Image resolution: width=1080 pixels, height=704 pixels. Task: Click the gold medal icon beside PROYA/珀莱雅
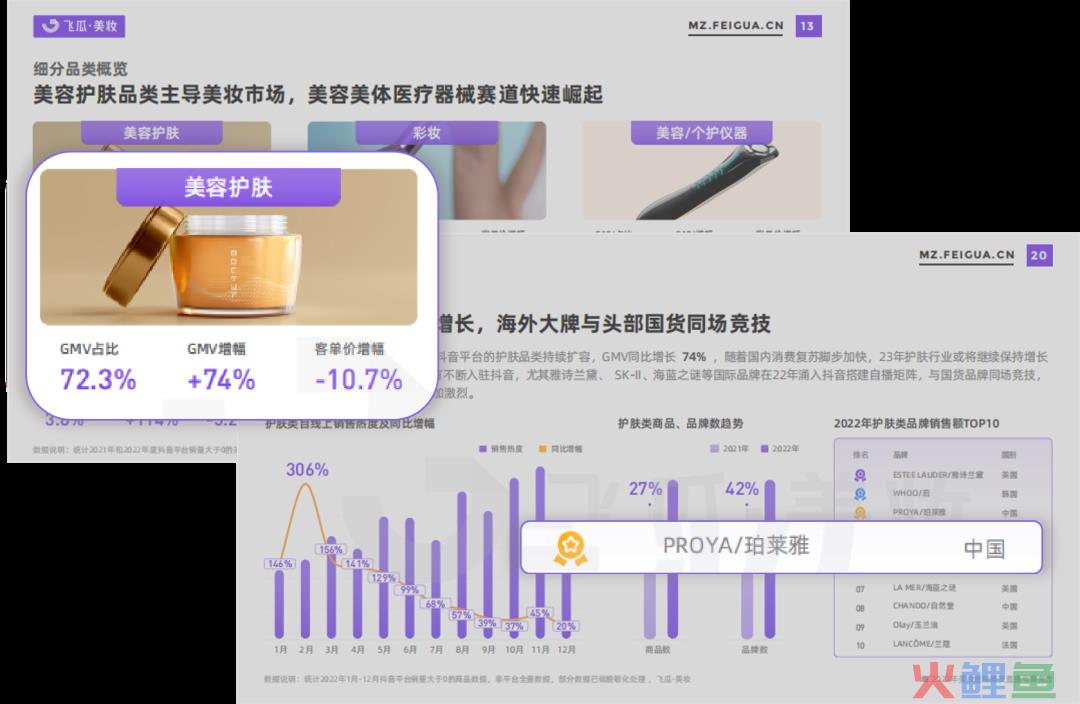click(571, 548)
